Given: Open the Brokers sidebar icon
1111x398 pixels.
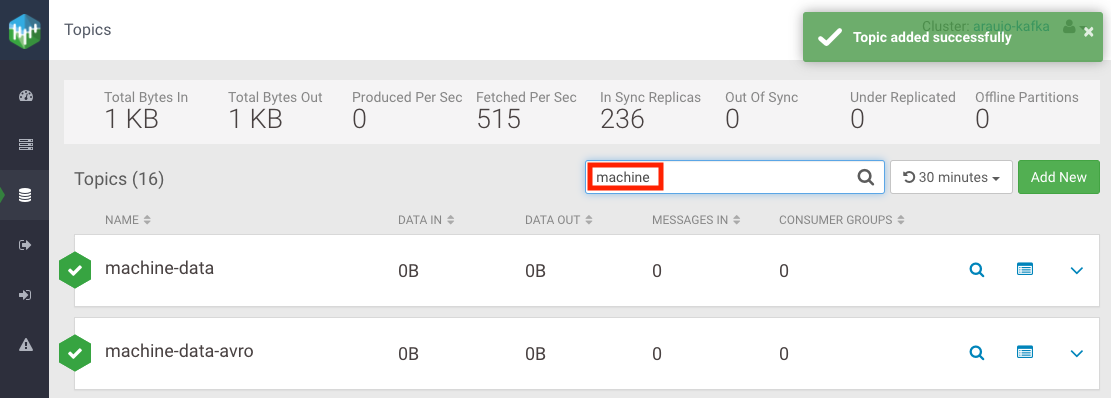Looking at the screenshot, I should pyautogui.click(x=26, y=145).
